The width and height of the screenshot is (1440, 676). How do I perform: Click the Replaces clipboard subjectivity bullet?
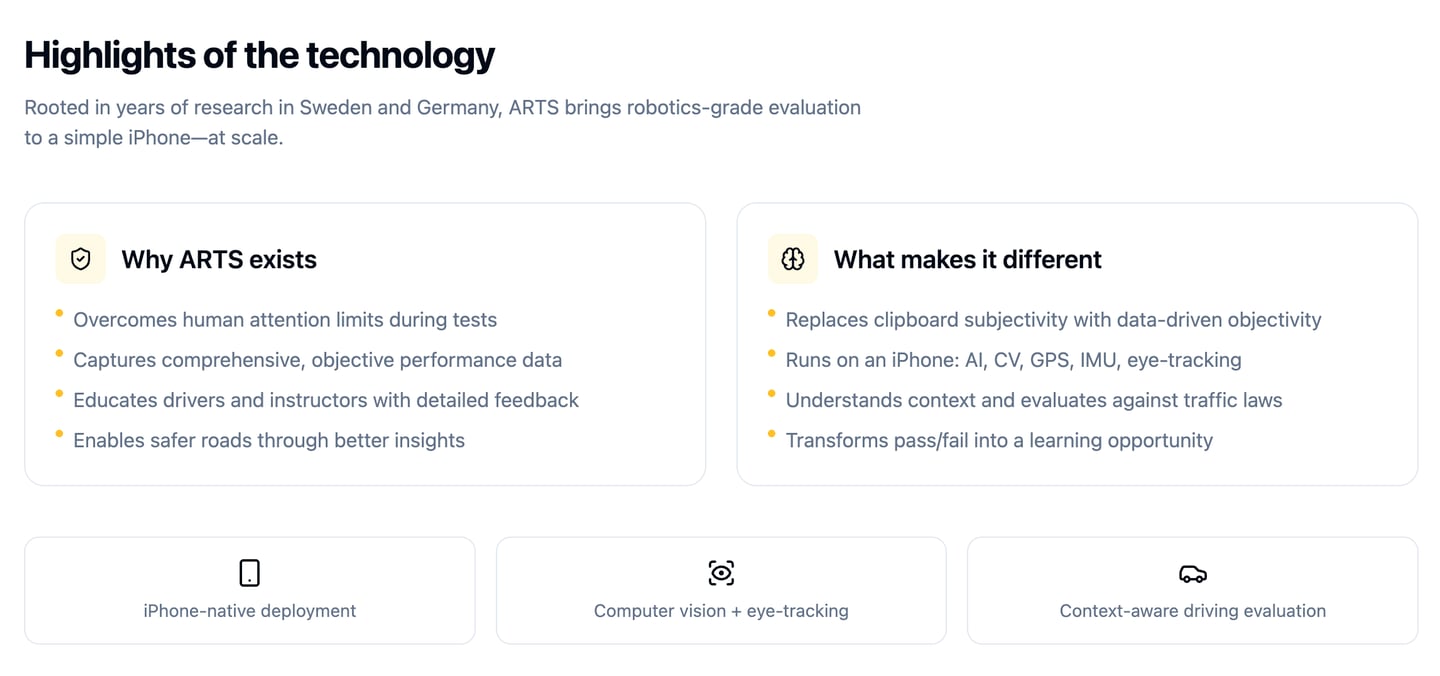point(1053,320)
